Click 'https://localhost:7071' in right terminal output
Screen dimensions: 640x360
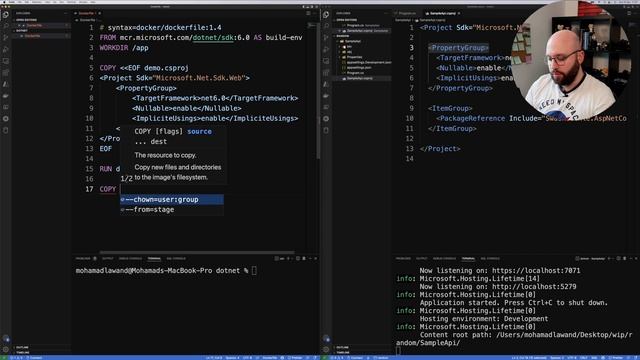click(536, 271)
